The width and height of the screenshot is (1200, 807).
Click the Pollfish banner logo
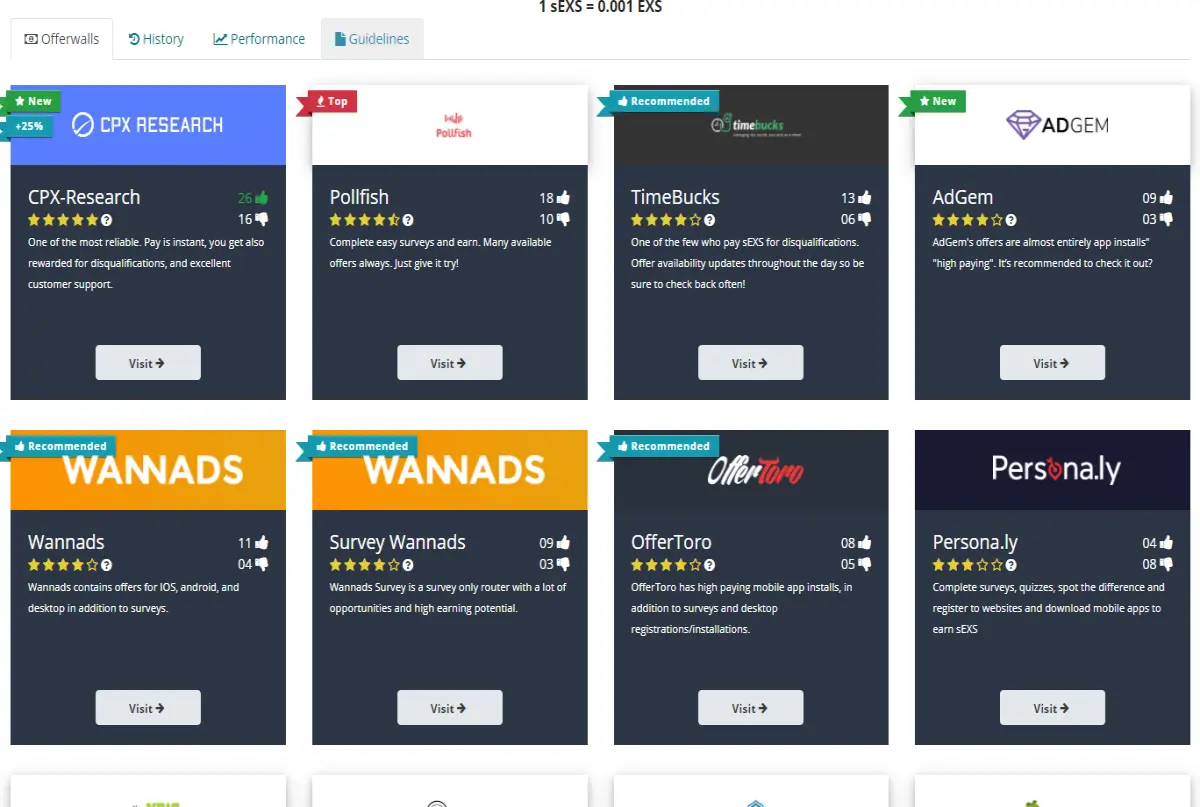pos(454,125)
